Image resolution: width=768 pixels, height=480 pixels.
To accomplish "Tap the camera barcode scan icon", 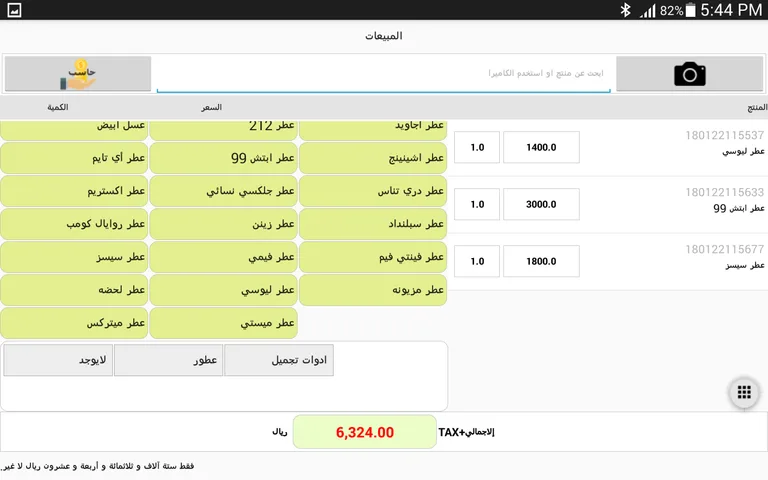I will click(x=689, y=74).
